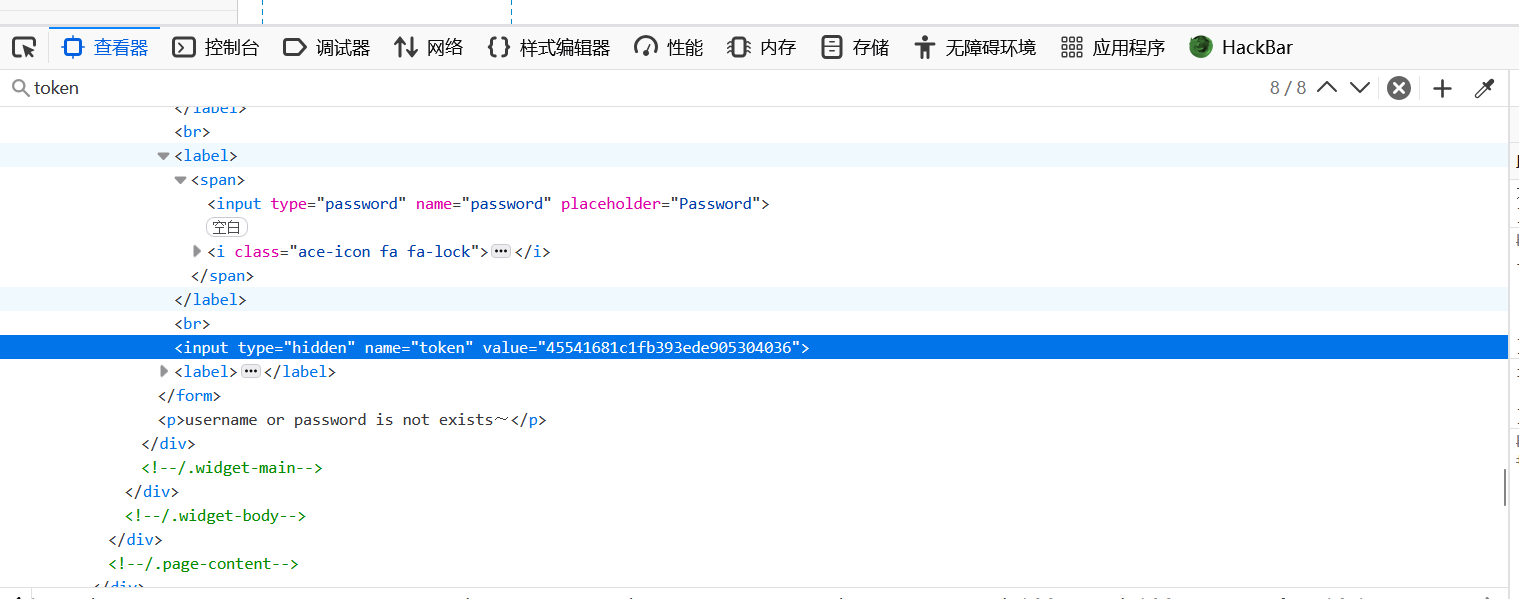
Task: Switch to the 控制台 console tab
Action: click(x=216, y=47)
